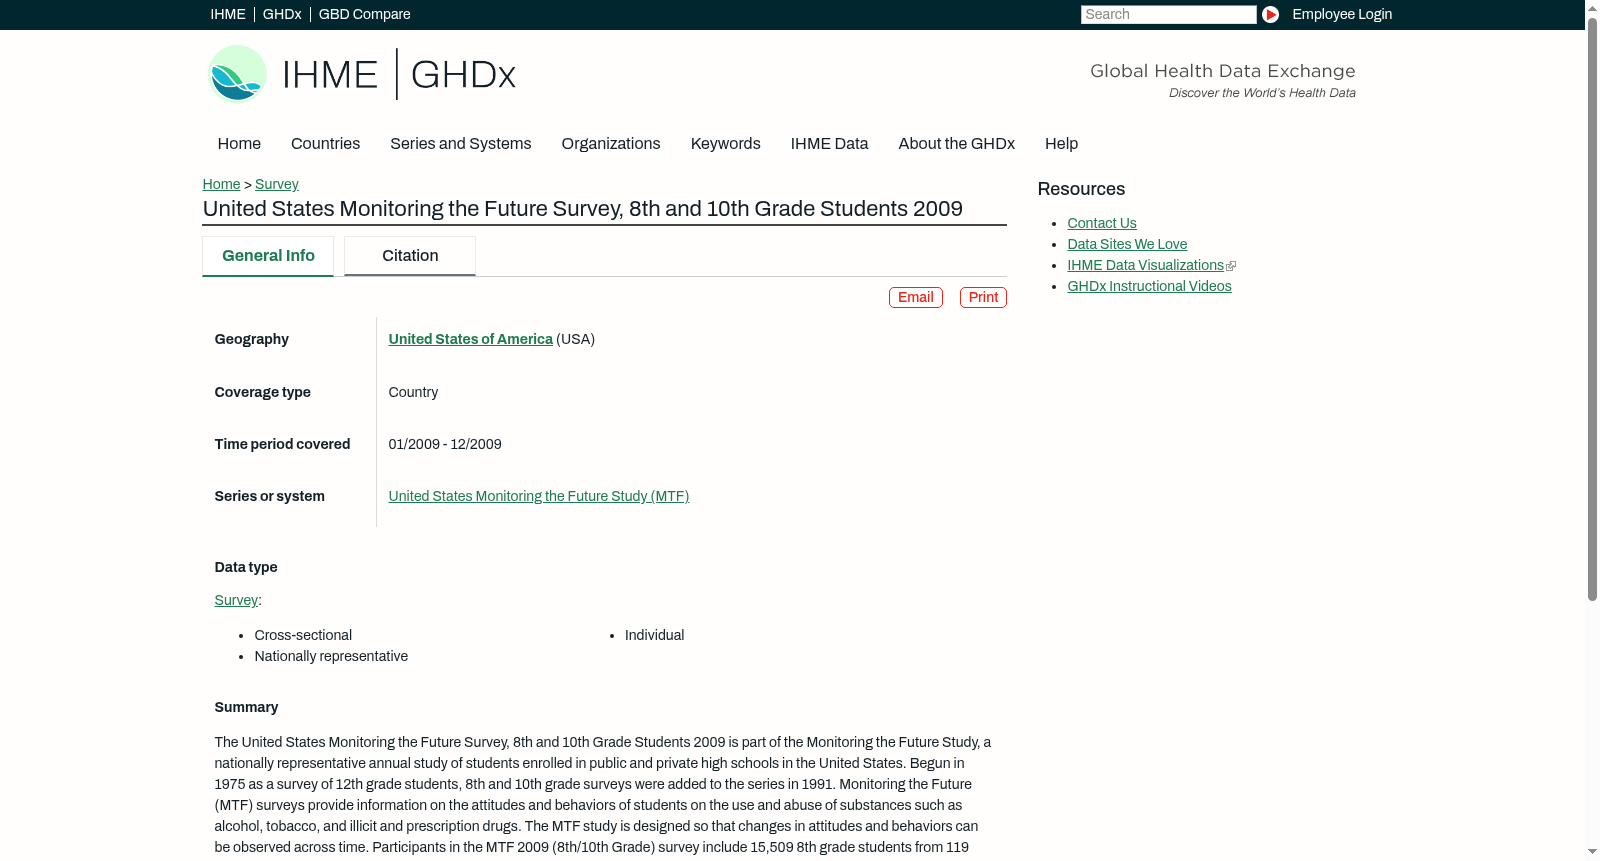Viewport: 1600px width, 861px height.
Task: Open the United States of America link
Action: point(470,339)
